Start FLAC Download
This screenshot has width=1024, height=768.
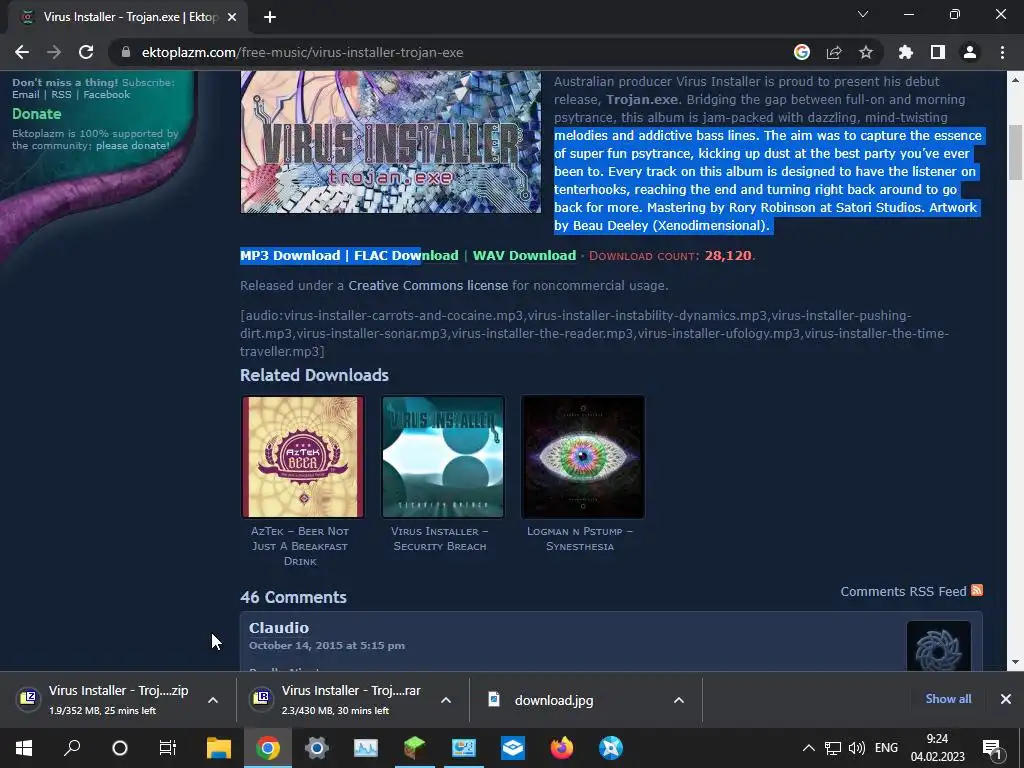406,255
